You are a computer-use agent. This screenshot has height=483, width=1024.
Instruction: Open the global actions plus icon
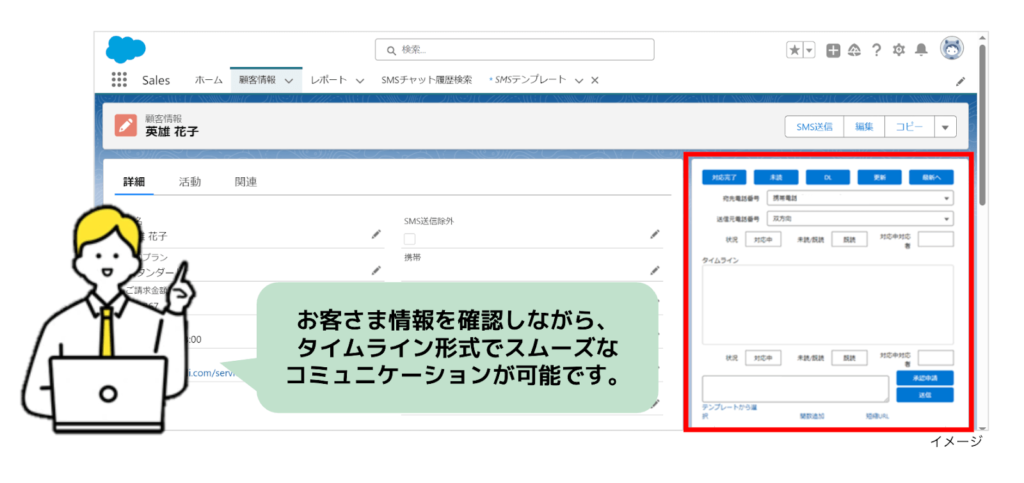pyautogui.click(x=833, y=50)
